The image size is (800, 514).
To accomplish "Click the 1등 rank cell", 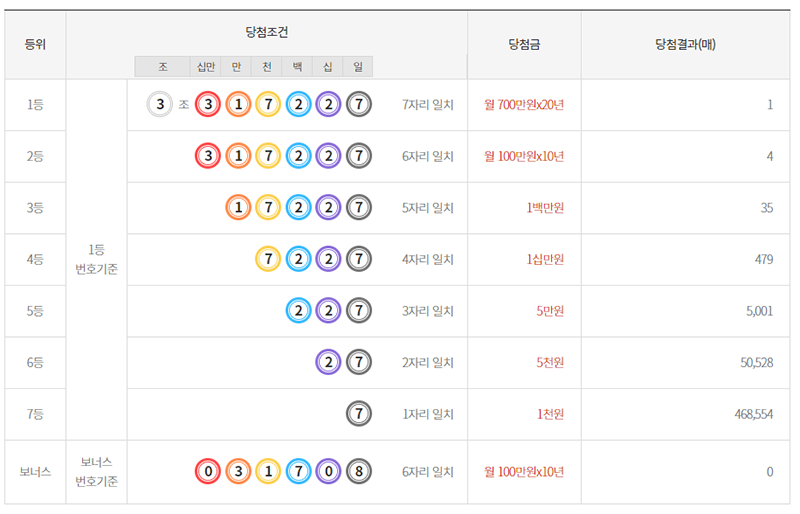I will (35, 105).
